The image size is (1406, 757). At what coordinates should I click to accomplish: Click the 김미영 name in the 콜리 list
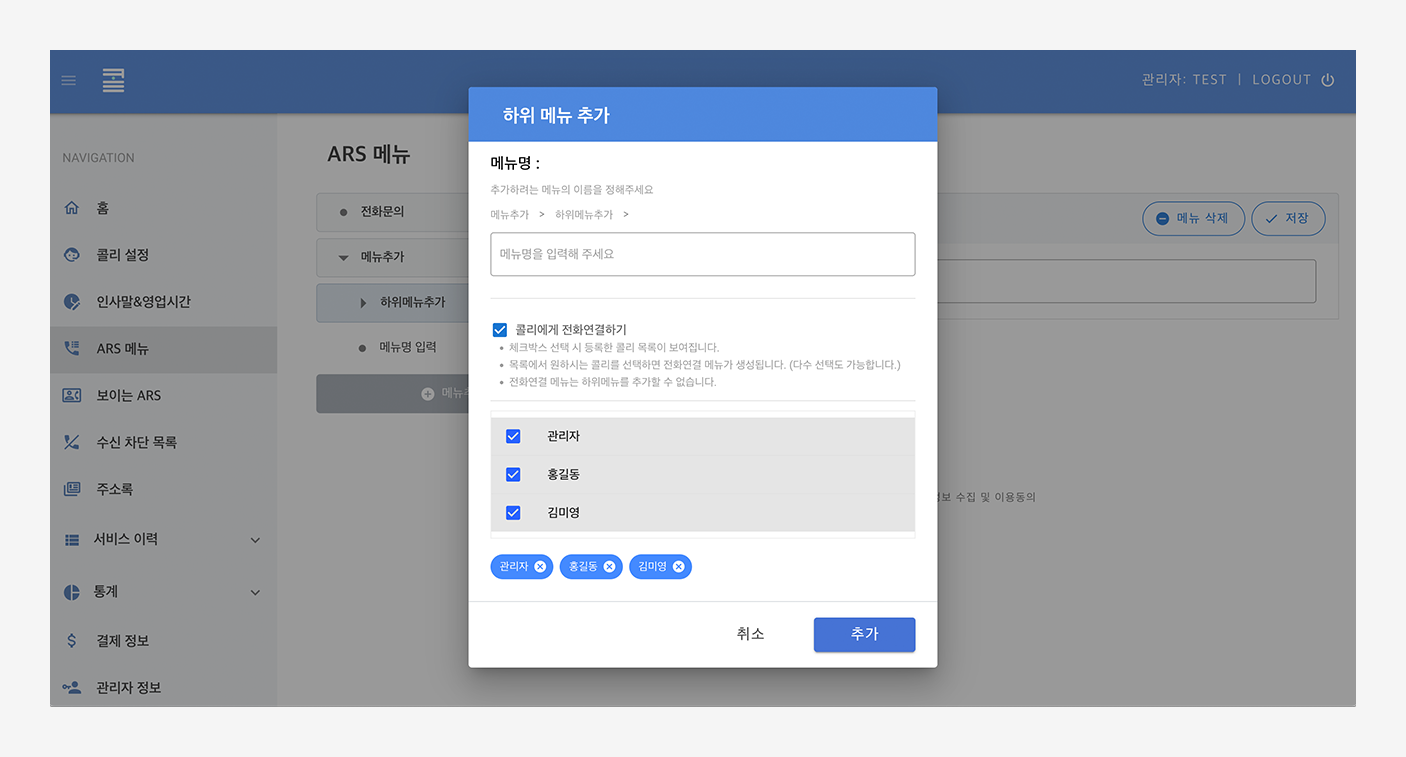(564, 512)
